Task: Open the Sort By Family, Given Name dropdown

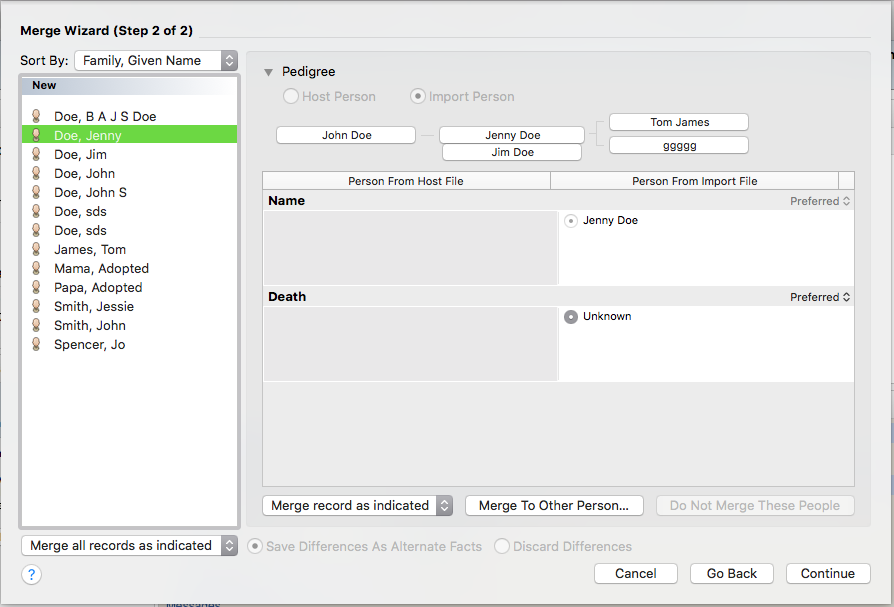Action: tap(156, 60)
